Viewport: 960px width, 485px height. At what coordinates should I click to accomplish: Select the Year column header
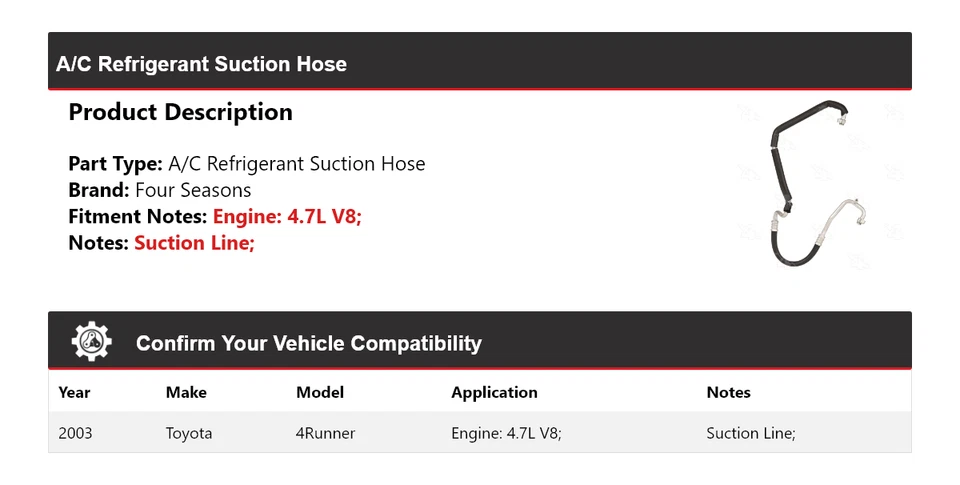coord(74,392)
